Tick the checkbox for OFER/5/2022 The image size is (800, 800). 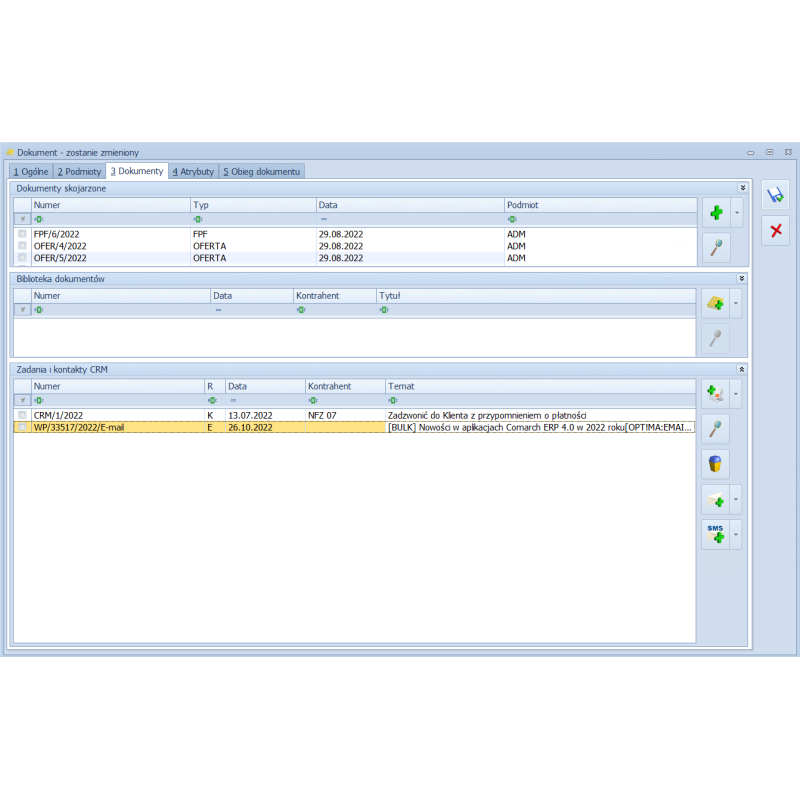click(x=22, y=258)
